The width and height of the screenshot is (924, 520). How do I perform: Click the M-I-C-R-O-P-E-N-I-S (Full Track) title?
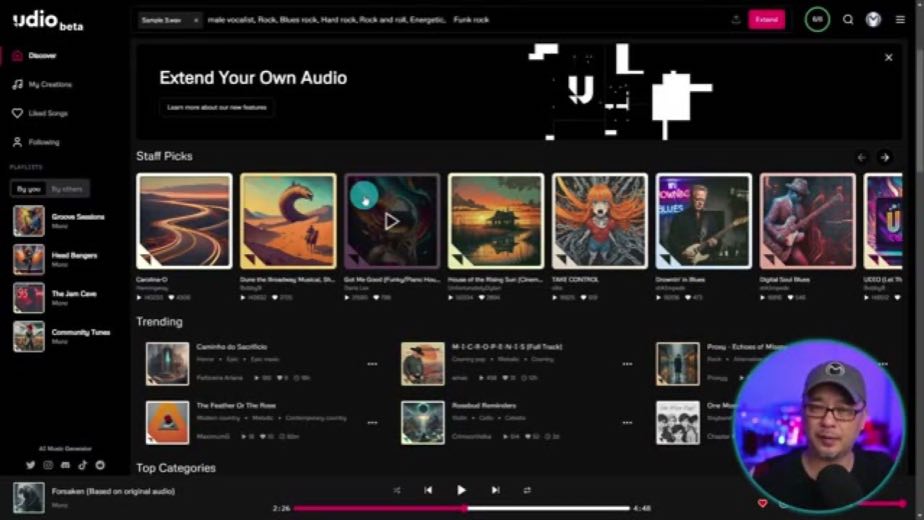(x=507, y=347)
